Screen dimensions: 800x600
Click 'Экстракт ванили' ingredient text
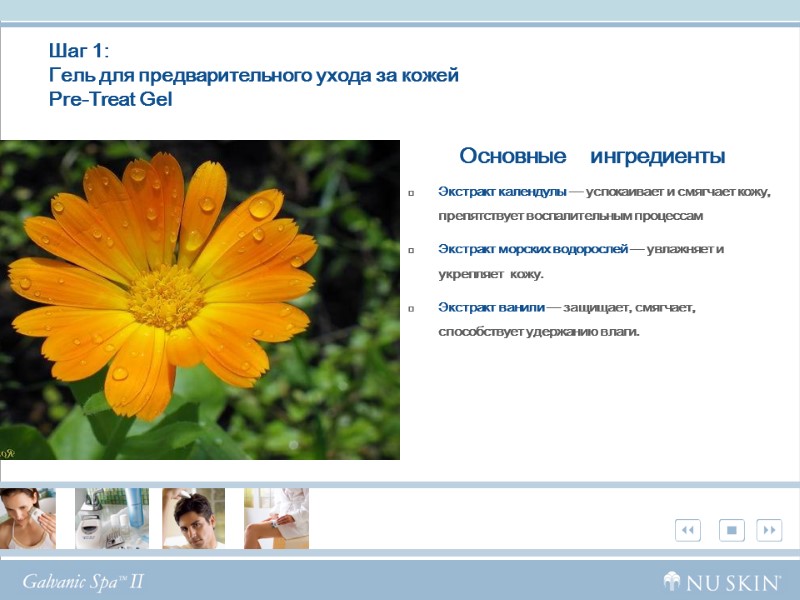point(491,308)
